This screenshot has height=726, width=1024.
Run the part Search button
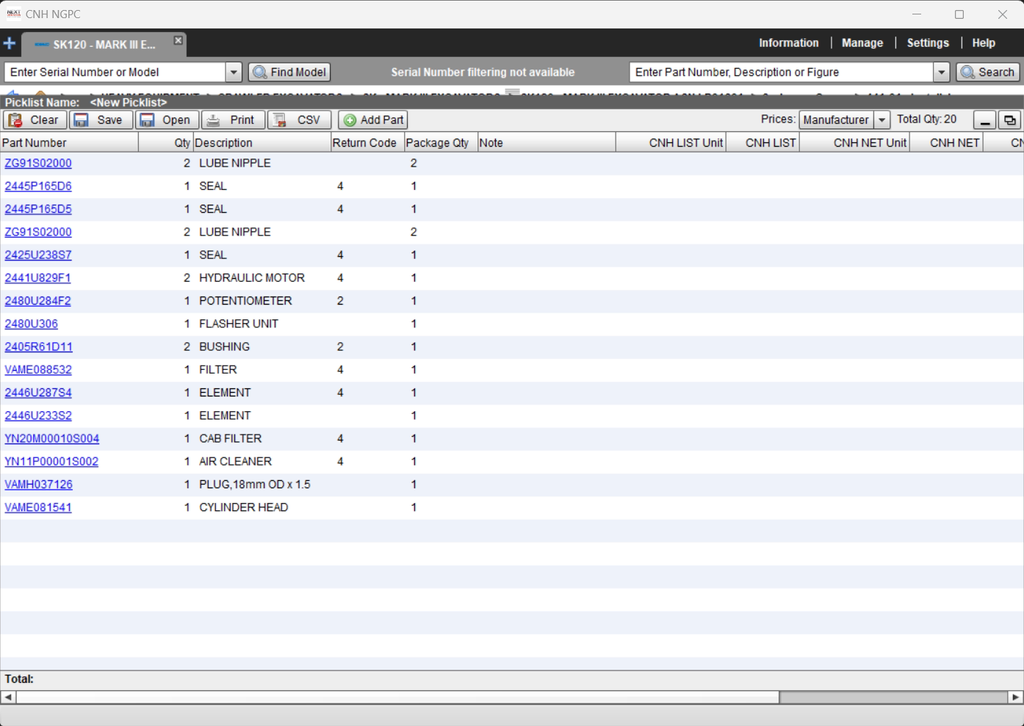[x=987, y=72]
